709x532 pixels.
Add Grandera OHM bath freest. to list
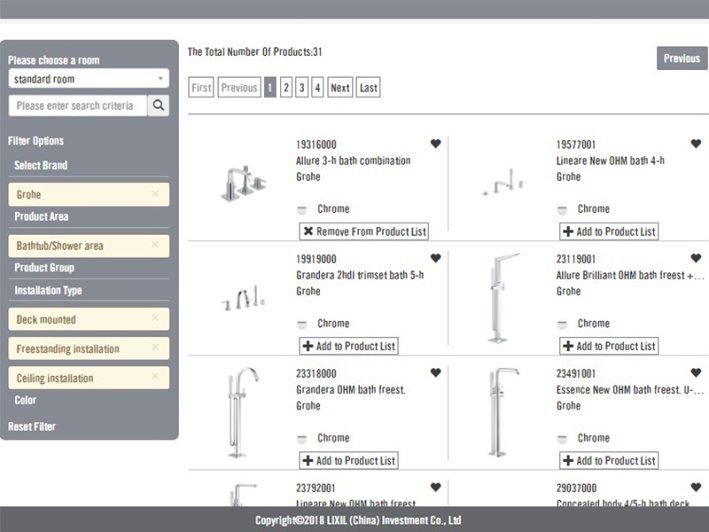point(349,460)
